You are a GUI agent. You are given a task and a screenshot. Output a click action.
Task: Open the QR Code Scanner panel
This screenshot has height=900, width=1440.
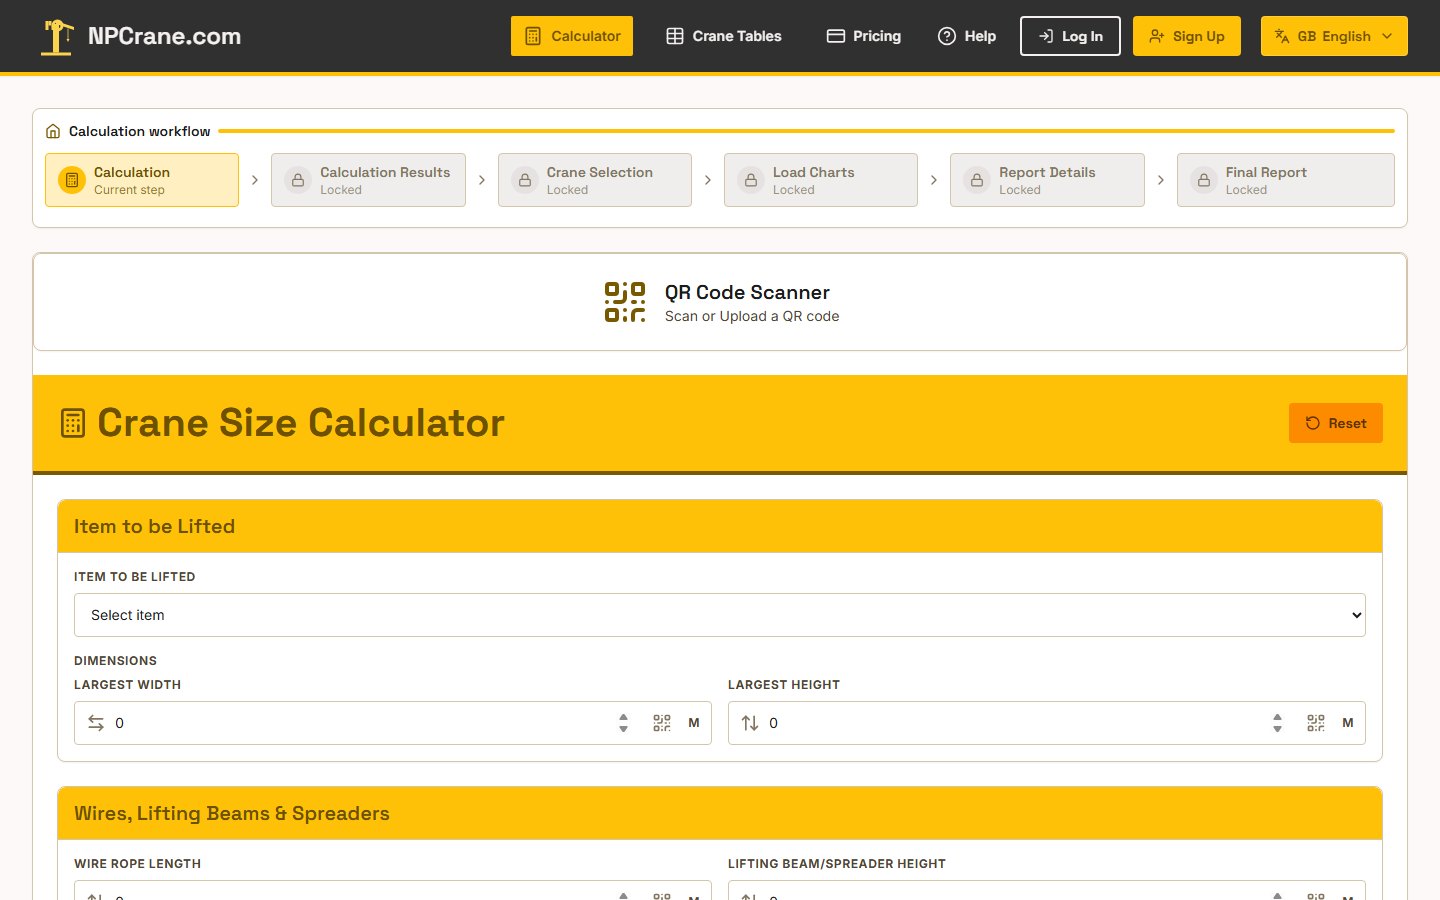720,302
